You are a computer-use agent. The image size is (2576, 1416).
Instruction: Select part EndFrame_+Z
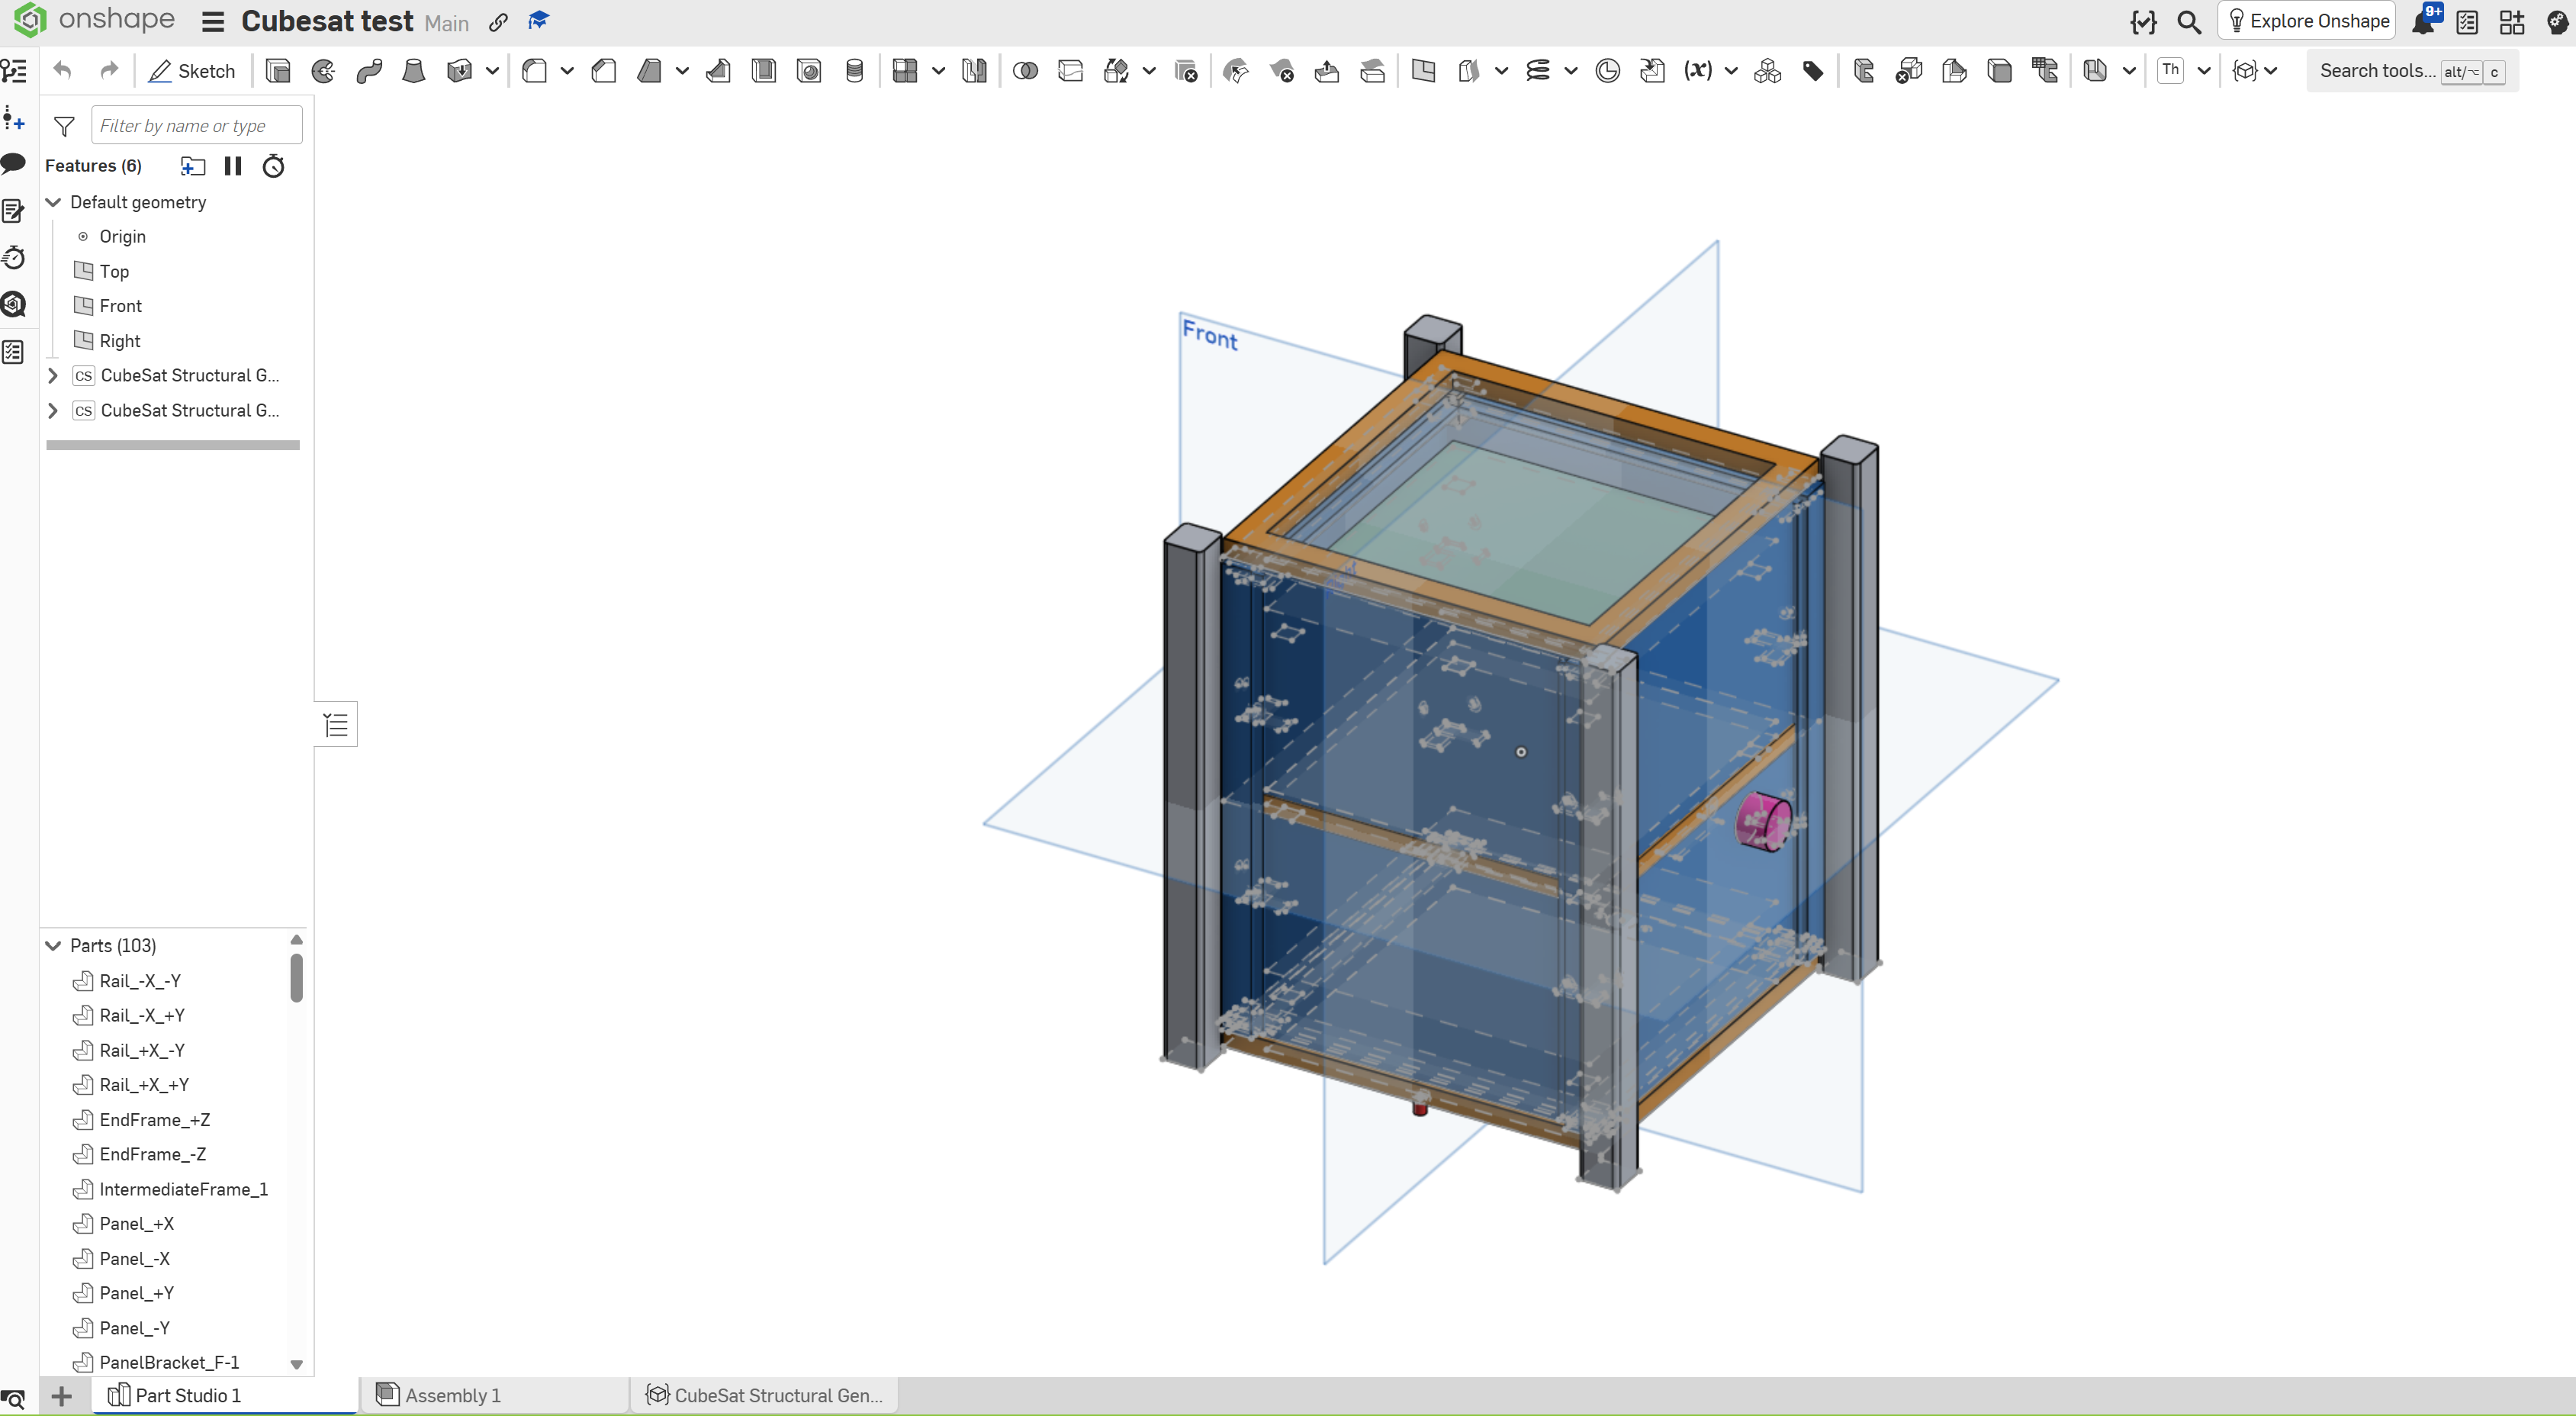tap(154, 1119)
